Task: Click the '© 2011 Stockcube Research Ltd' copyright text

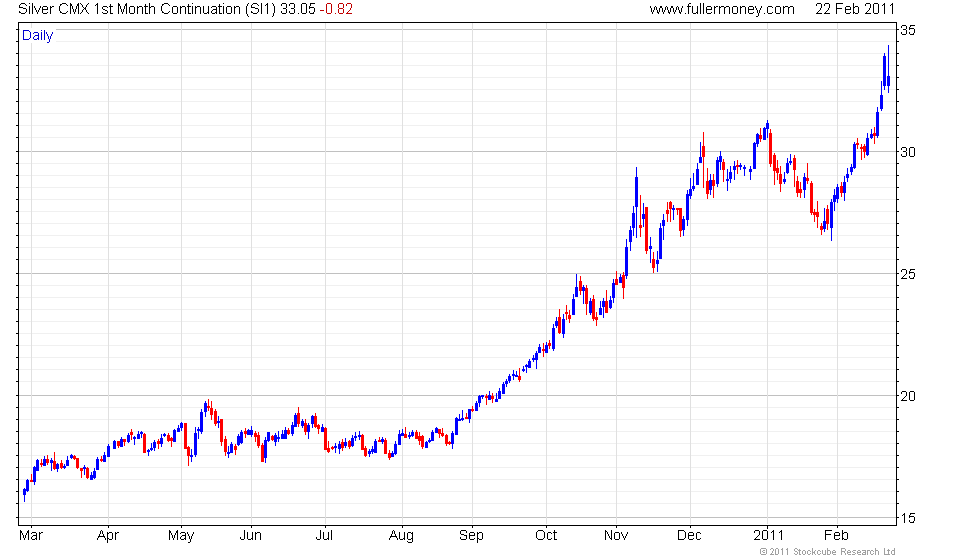Action: pos(828,552)
